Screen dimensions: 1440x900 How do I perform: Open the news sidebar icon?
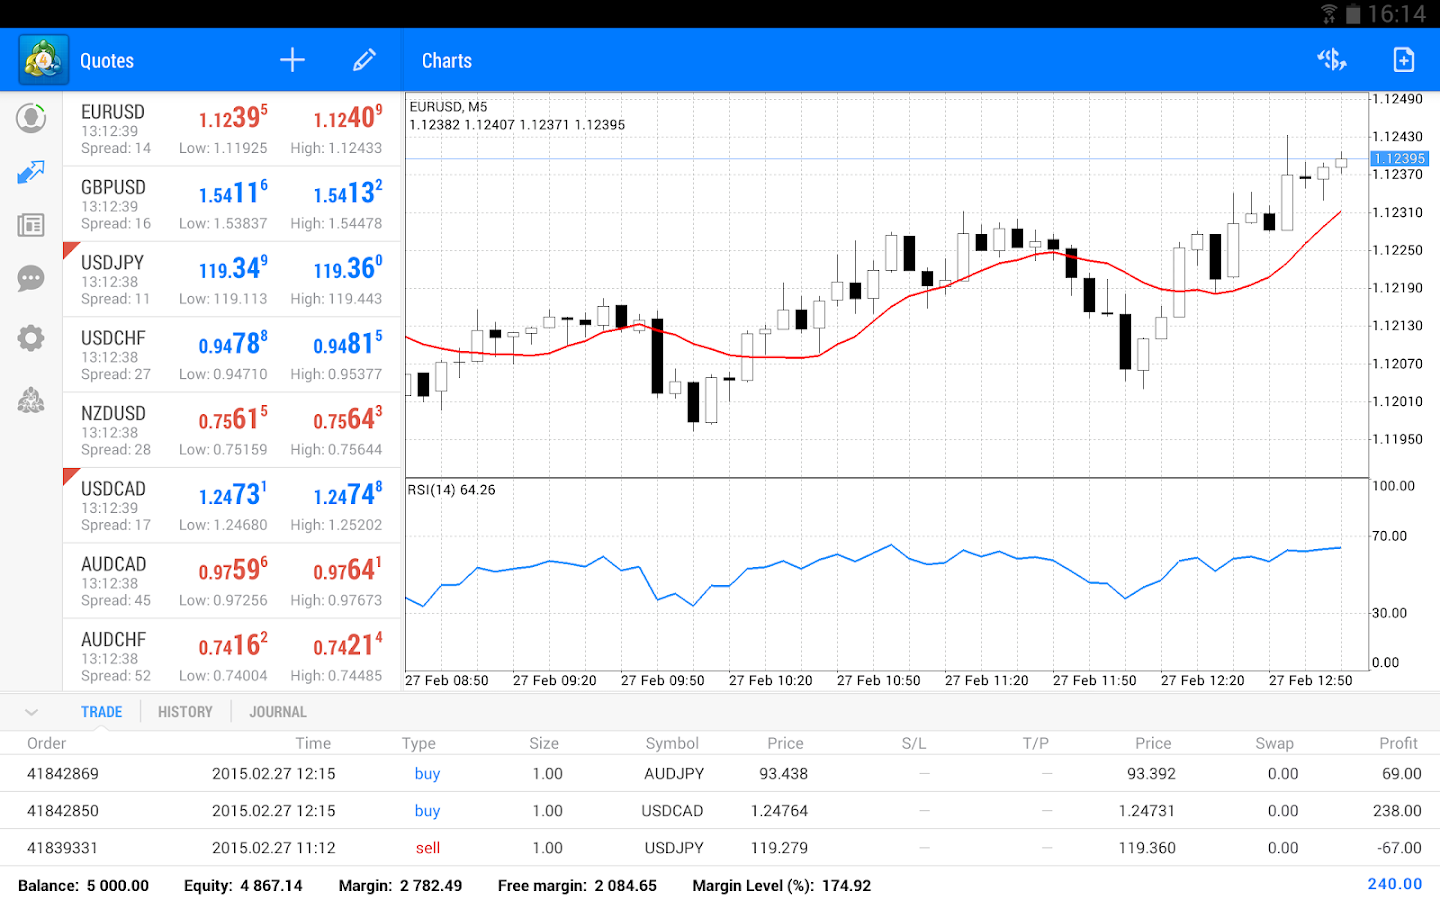31,225
